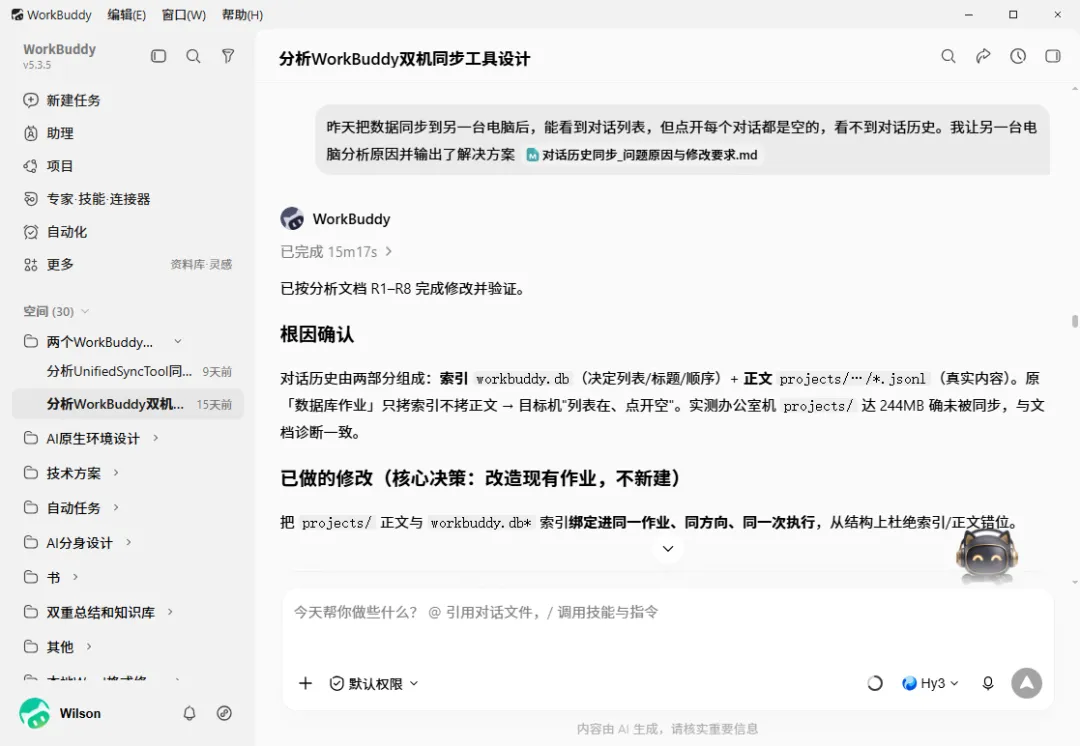This screenshot has width=1080, height=746.
Task: Expand the AI分身设计 folder
Action: coord(129,542)
